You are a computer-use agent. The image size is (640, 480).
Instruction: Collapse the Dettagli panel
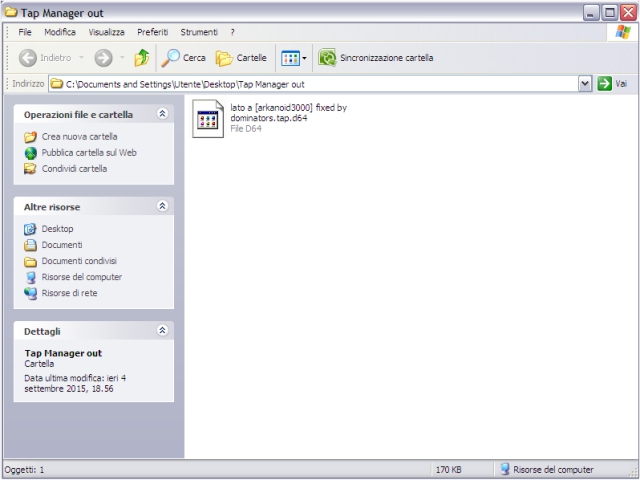(x=162, y=330)
